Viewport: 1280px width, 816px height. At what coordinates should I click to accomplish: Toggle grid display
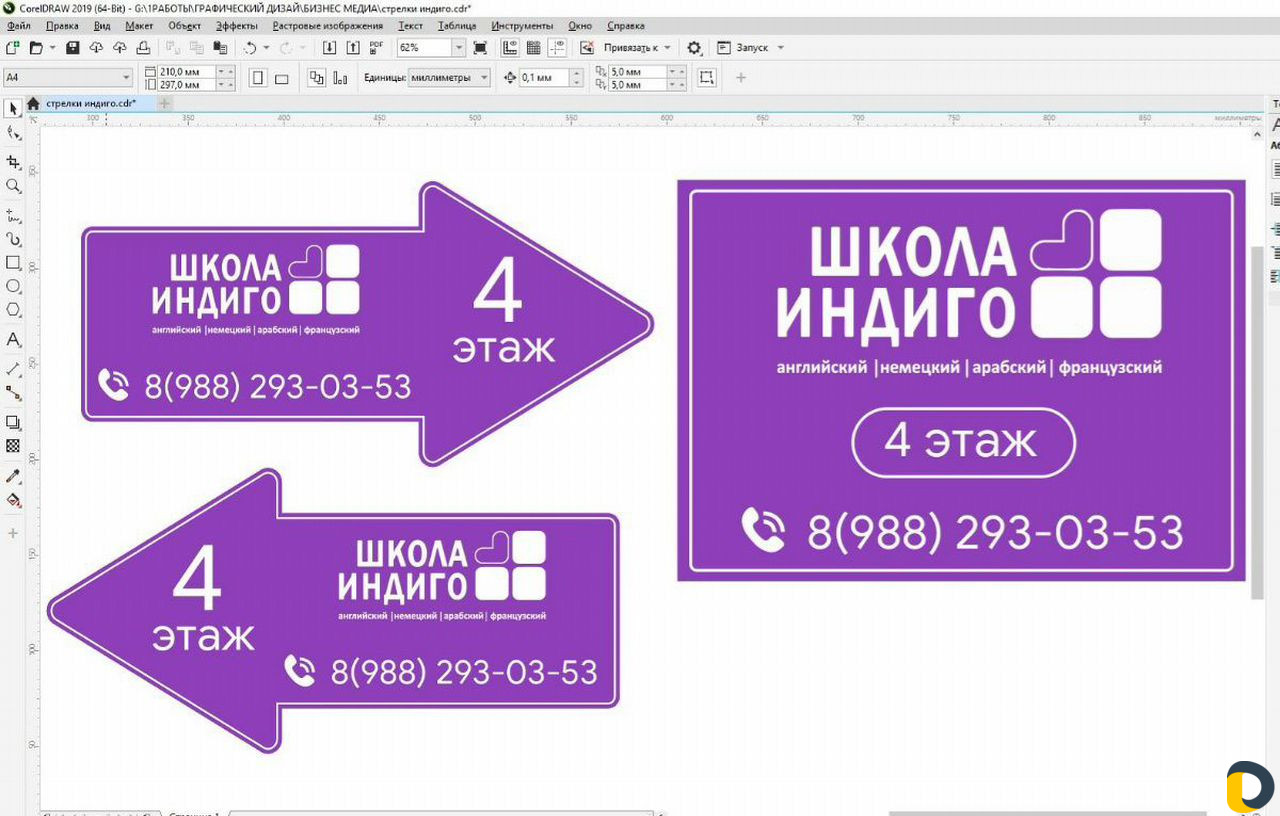533,47
